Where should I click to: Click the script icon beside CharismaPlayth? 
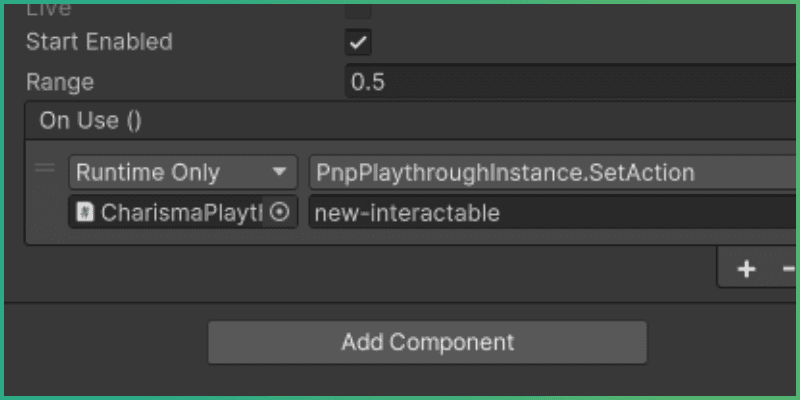85,212
